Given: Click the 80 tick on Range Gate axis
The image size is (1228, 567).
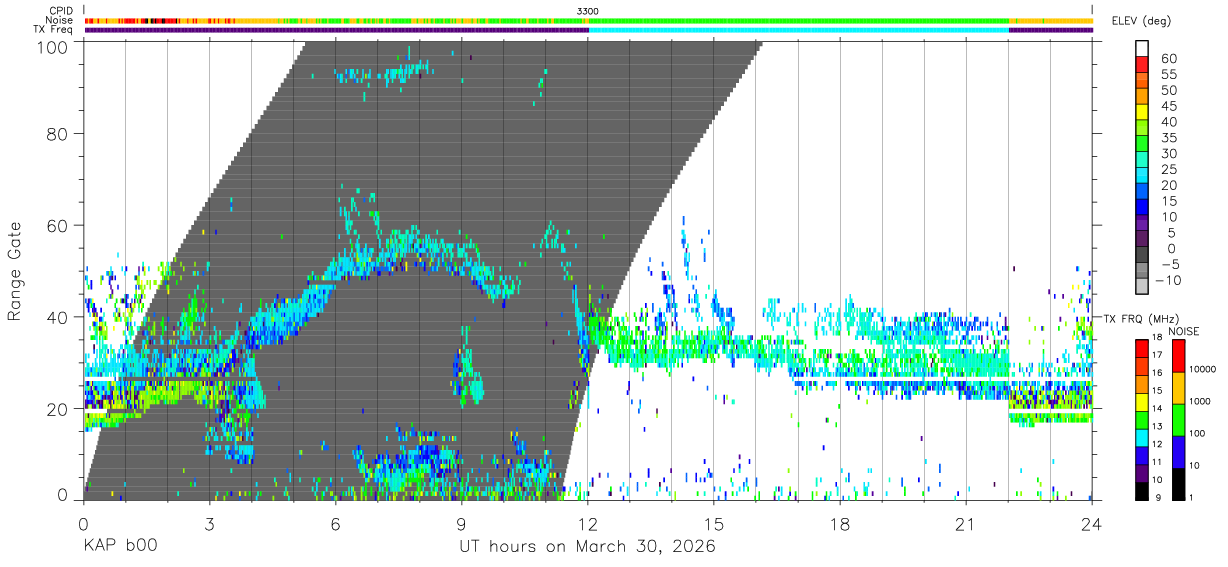Looking at the screenshot, I should pos(58,133).
